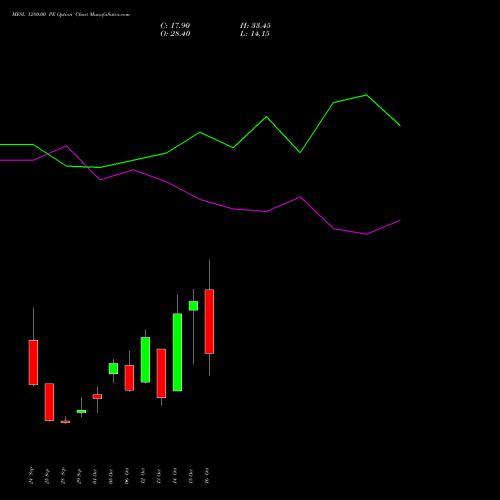Click the close value C: 17.90
The height and width of the screenshot is (500, 500).
(175, 26)
